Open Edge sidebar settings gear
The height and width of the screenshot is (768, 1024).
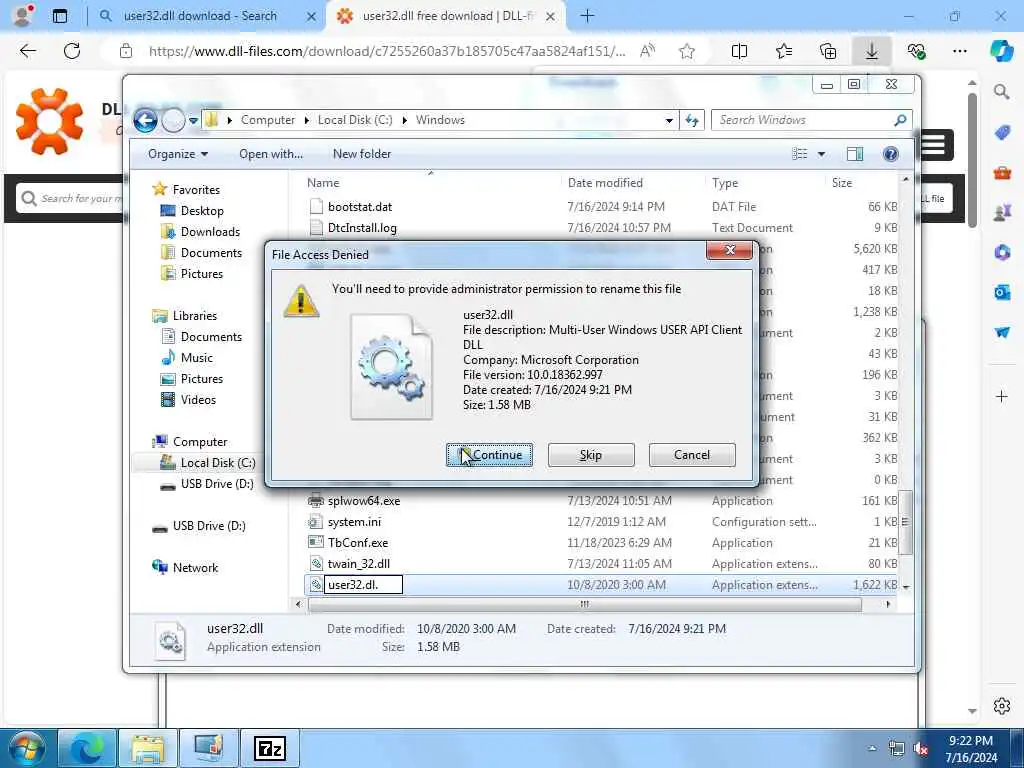pyautogui.click(x=1002, y=706)
